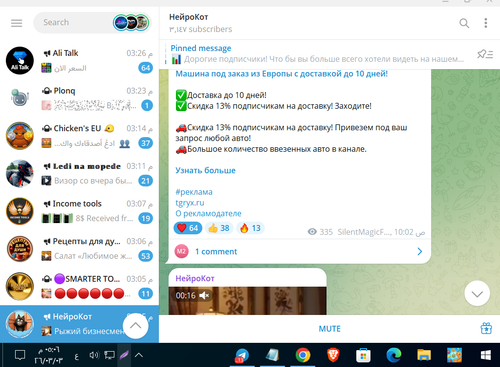
Task: Click the 53 unread badge on Рецепты
Action: tap(145, 256)
